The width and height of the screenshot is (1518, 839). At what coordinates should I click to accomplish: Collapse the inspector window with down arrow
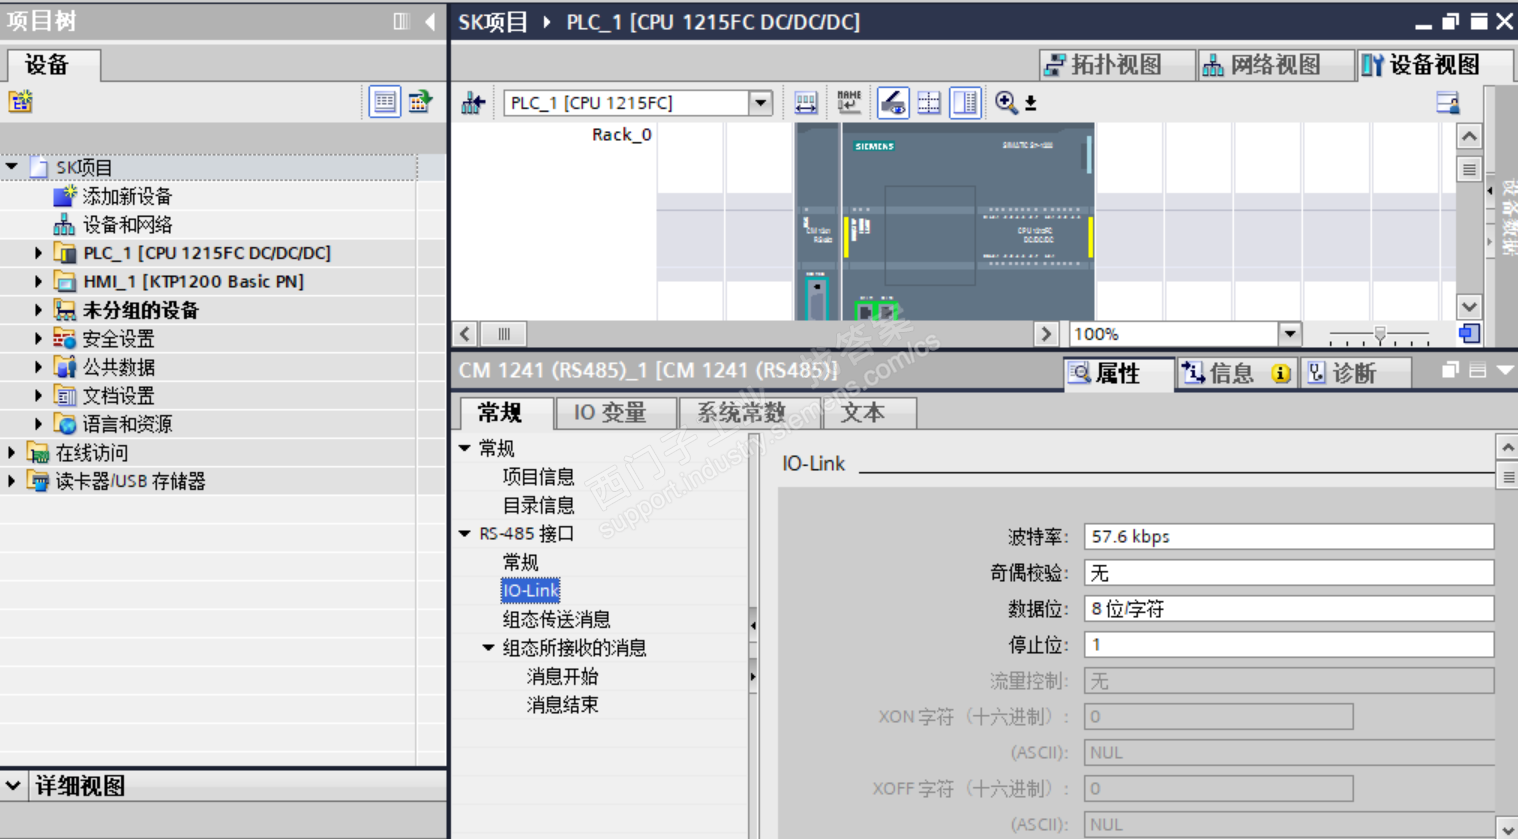(x=1504, y=370)
